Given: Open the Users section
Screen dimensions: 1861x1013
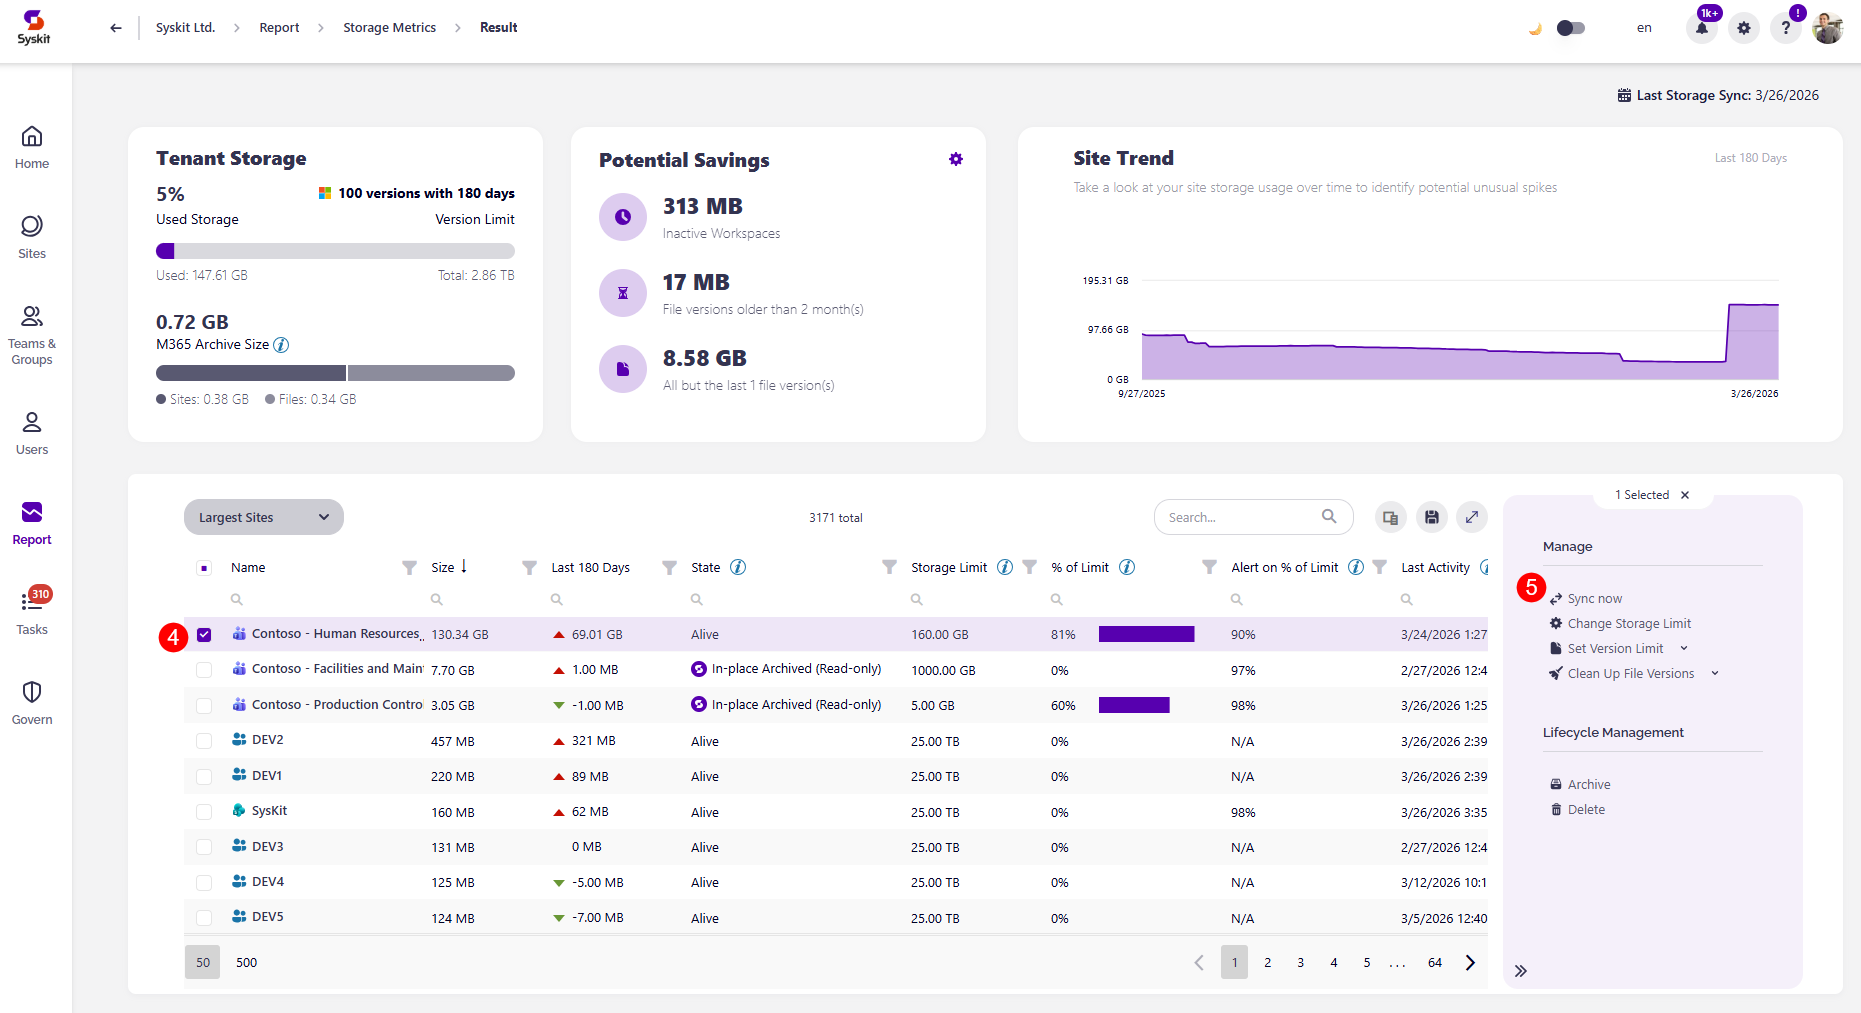Looking at the screenshot, I should 31,432.
